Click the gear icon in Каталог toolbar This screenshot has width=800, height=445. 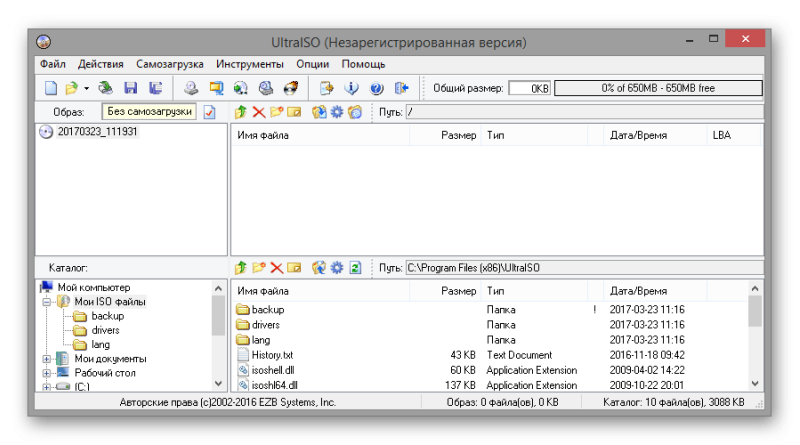tap(337, 267)
